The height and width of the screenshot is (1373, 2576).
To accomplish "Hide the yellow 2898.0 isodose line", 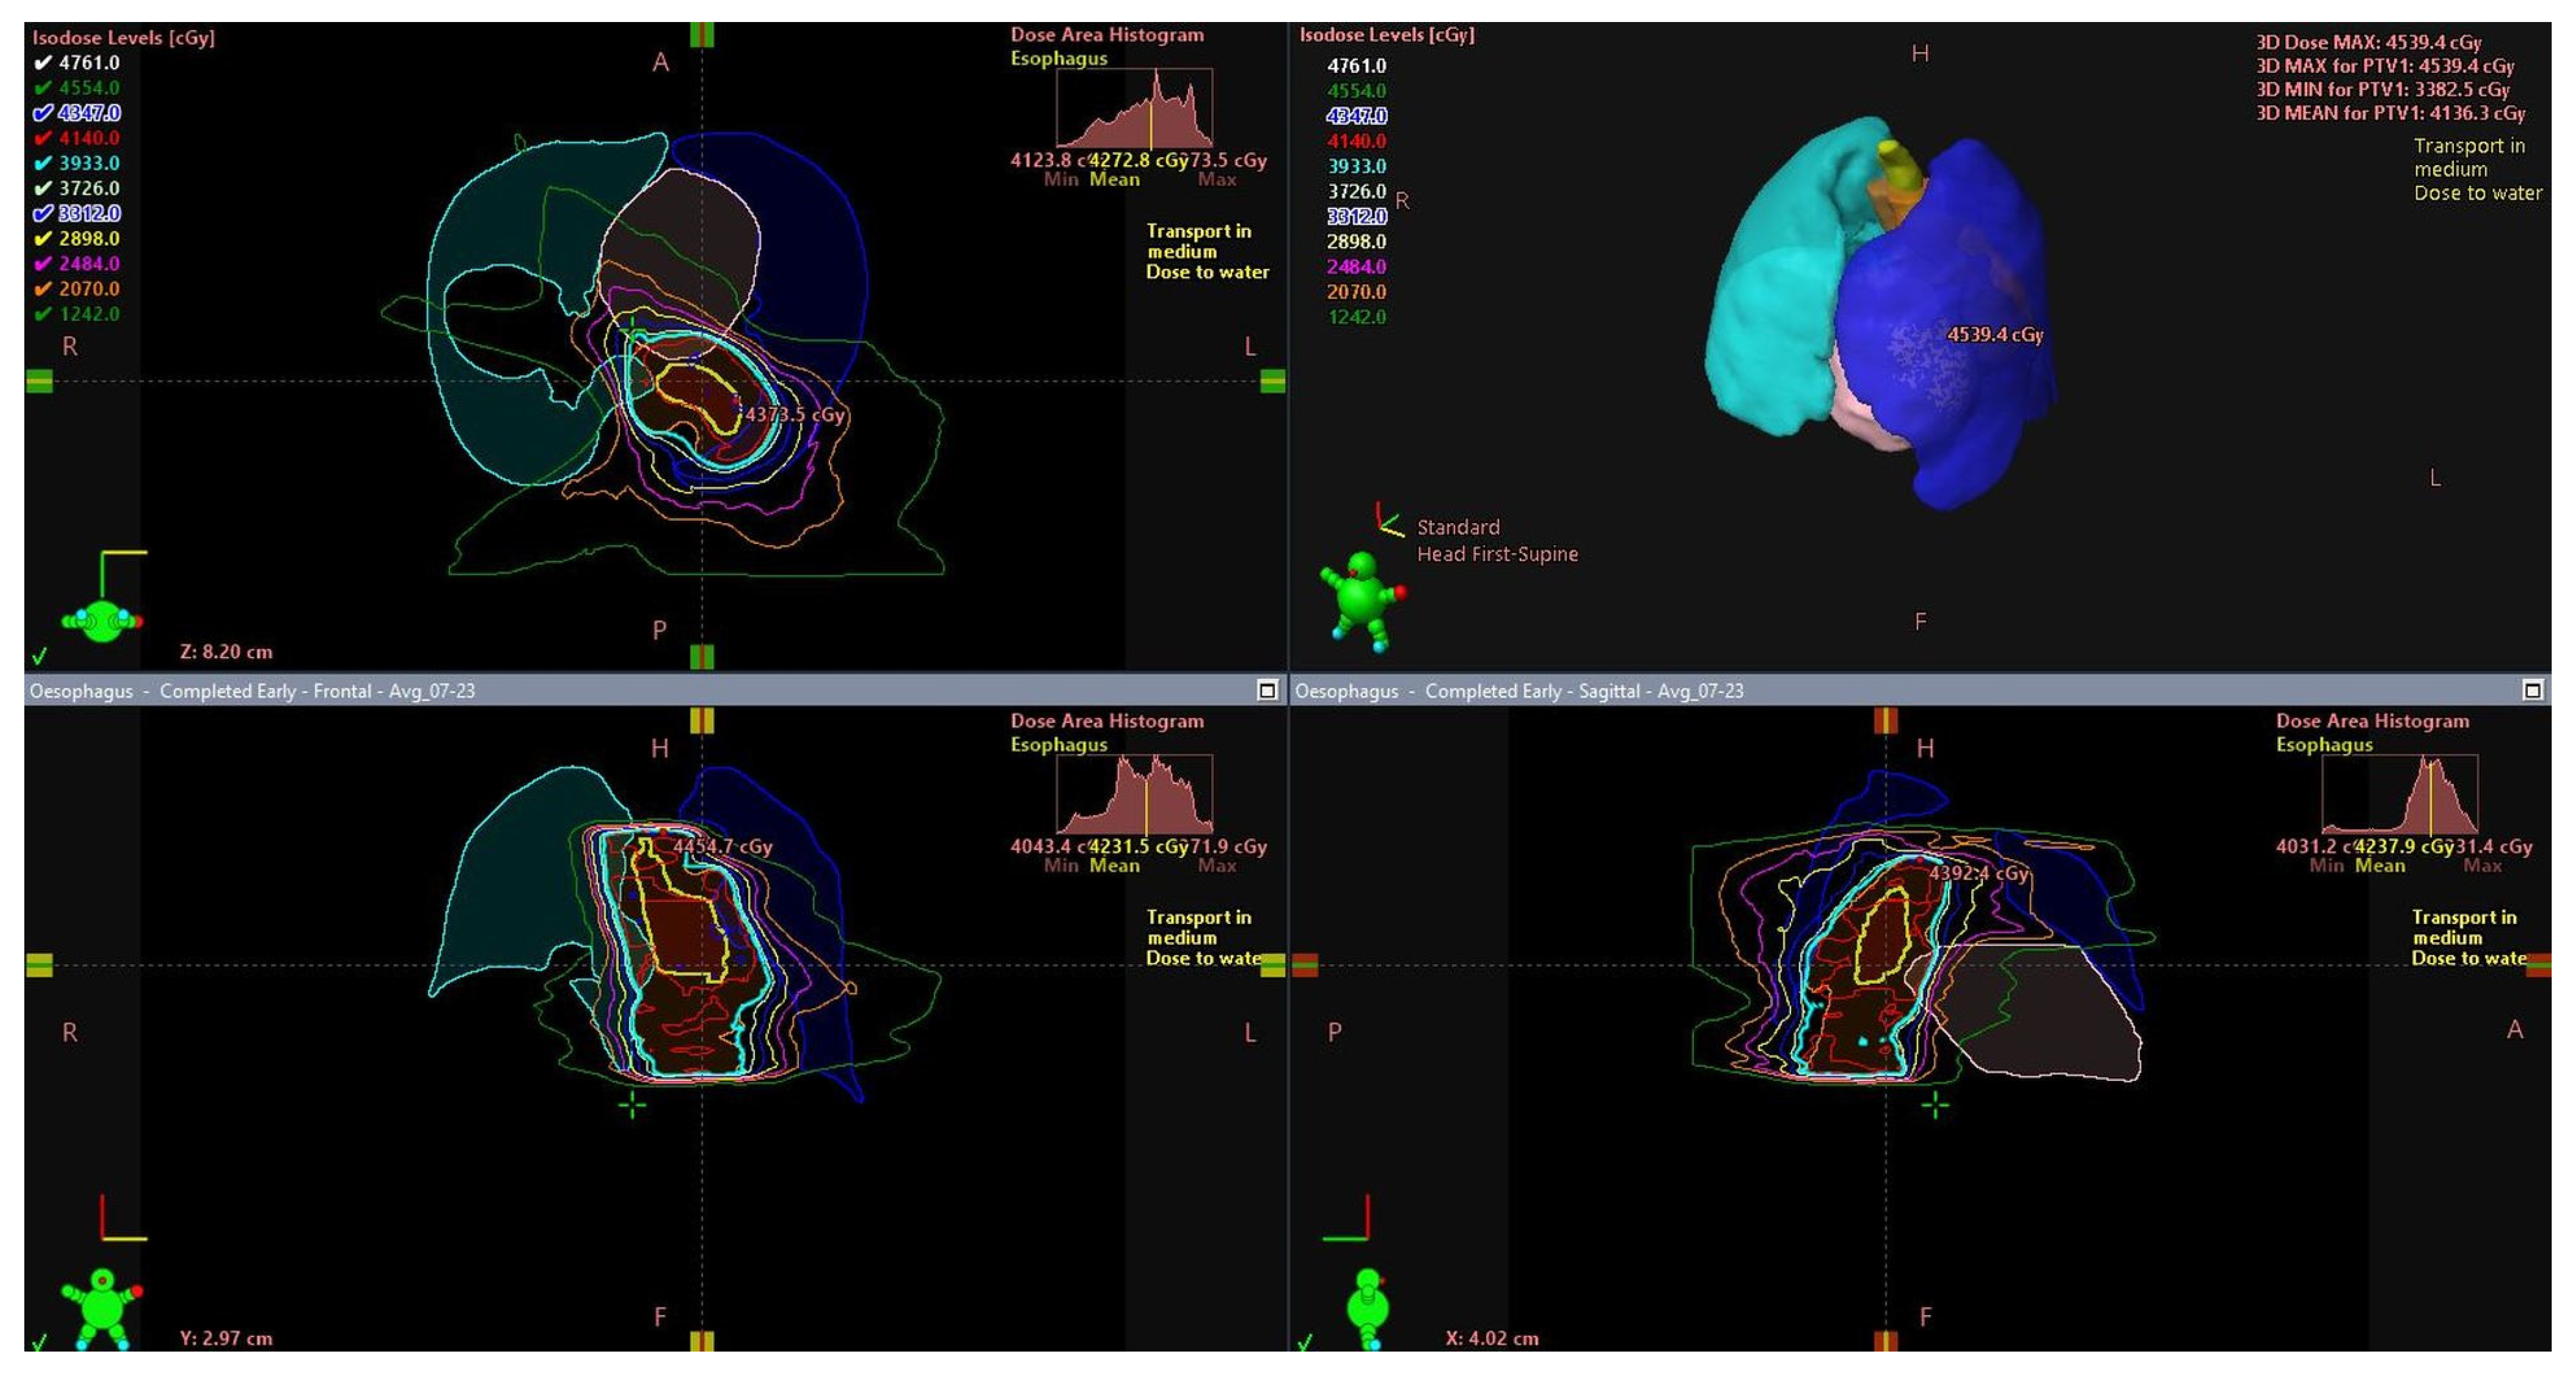I will pos(43,239).
